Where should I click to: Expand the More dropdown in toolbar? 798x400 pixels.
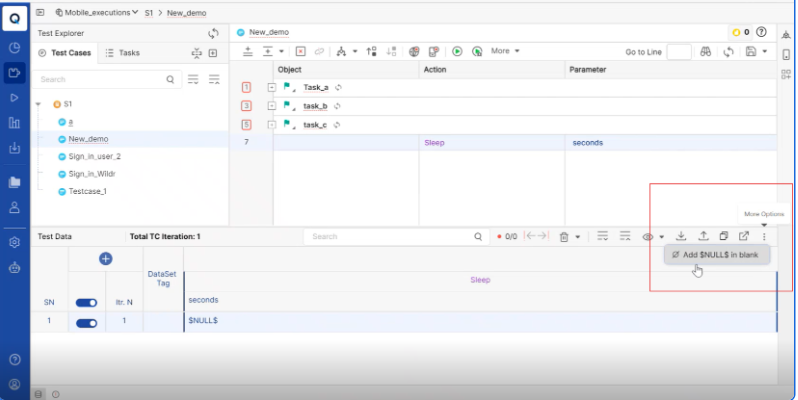pos(503,51)
